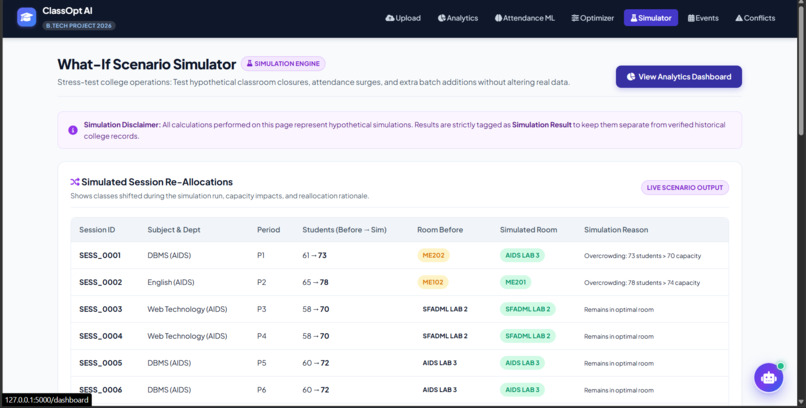The width and height of the screenshot is (806, 408).
Task: Open the Analytics tab
Action: click(x=458, y=18)
